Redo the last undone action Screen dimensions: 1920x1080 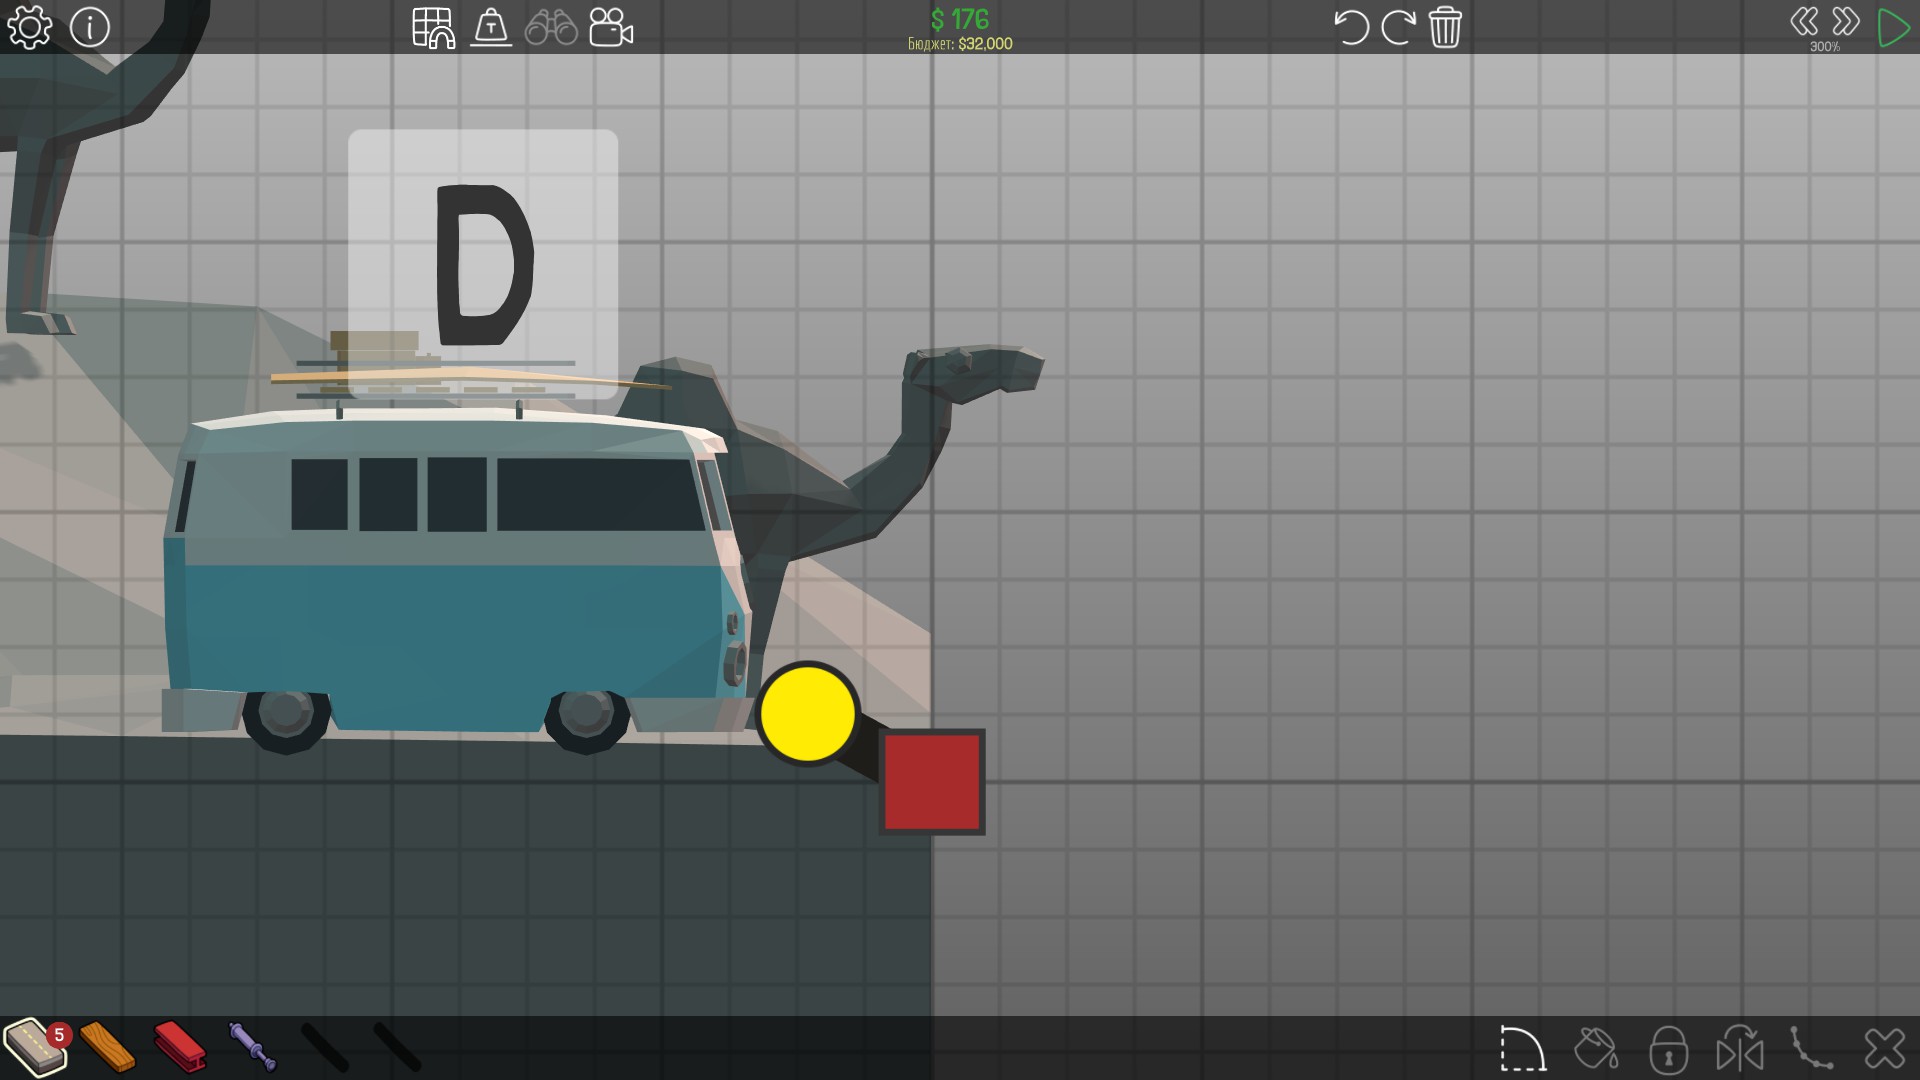click(x=1398, y=27)
